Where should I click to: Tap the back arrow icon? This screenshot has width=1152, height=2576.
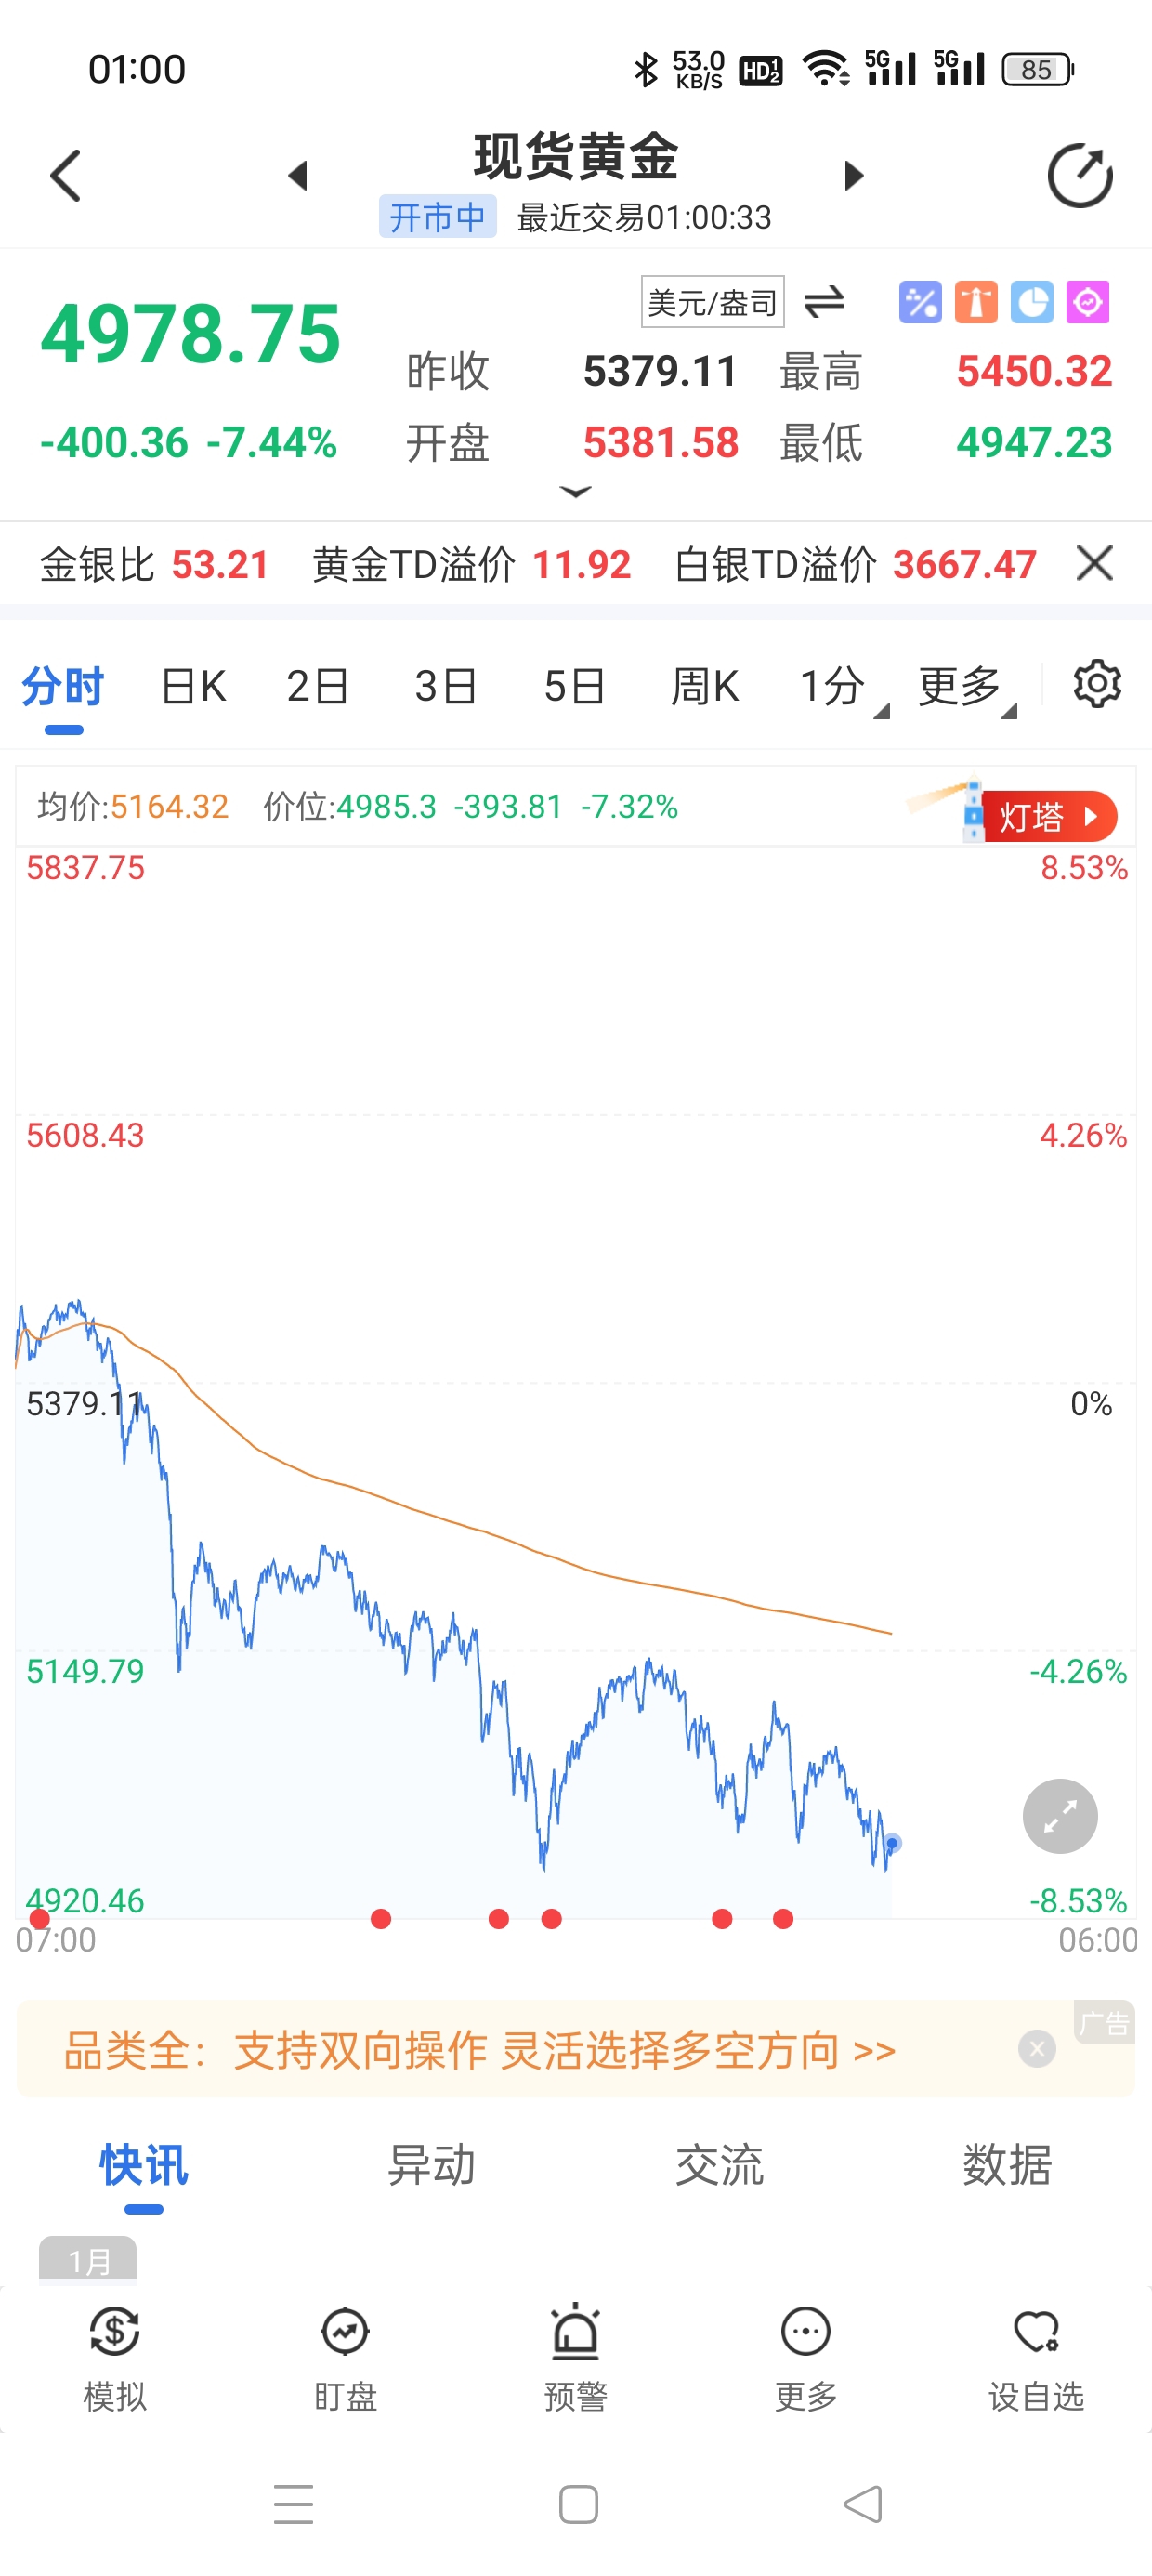(66, 177)
